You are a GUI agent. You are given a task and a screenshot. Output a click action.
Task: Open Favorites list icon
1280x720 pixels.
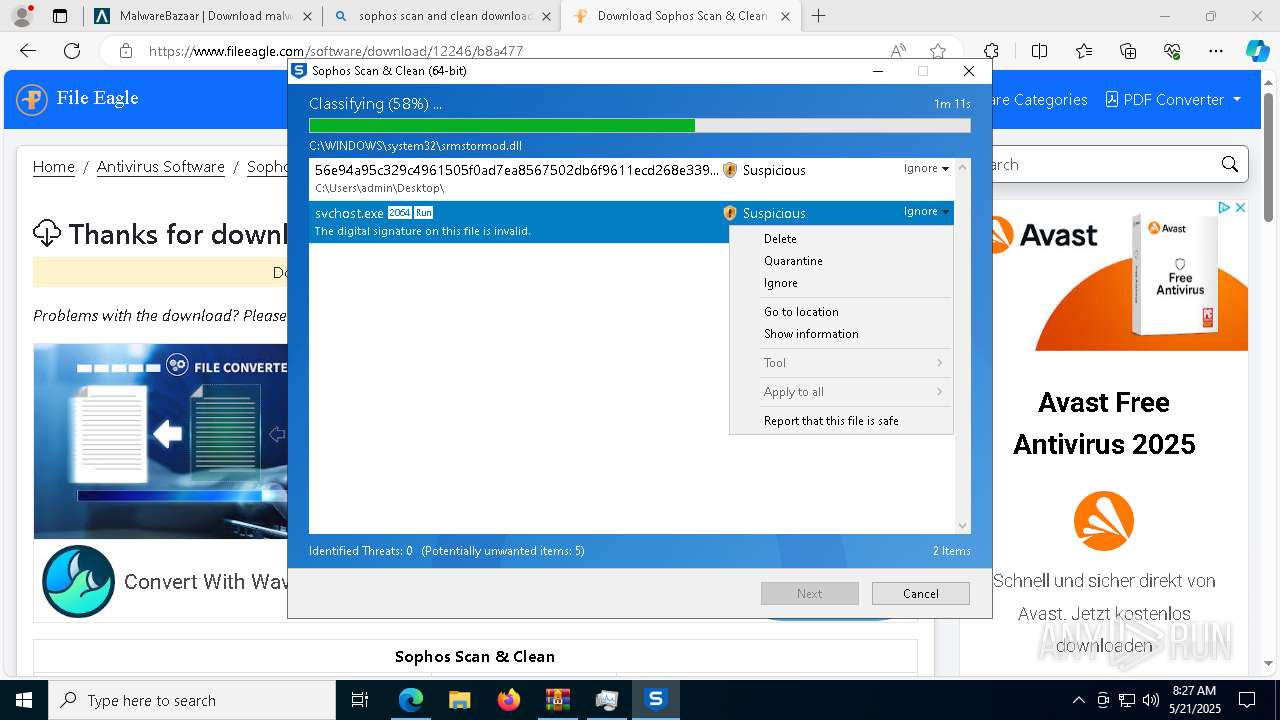pyautogui.click(x=1084, y=51)
